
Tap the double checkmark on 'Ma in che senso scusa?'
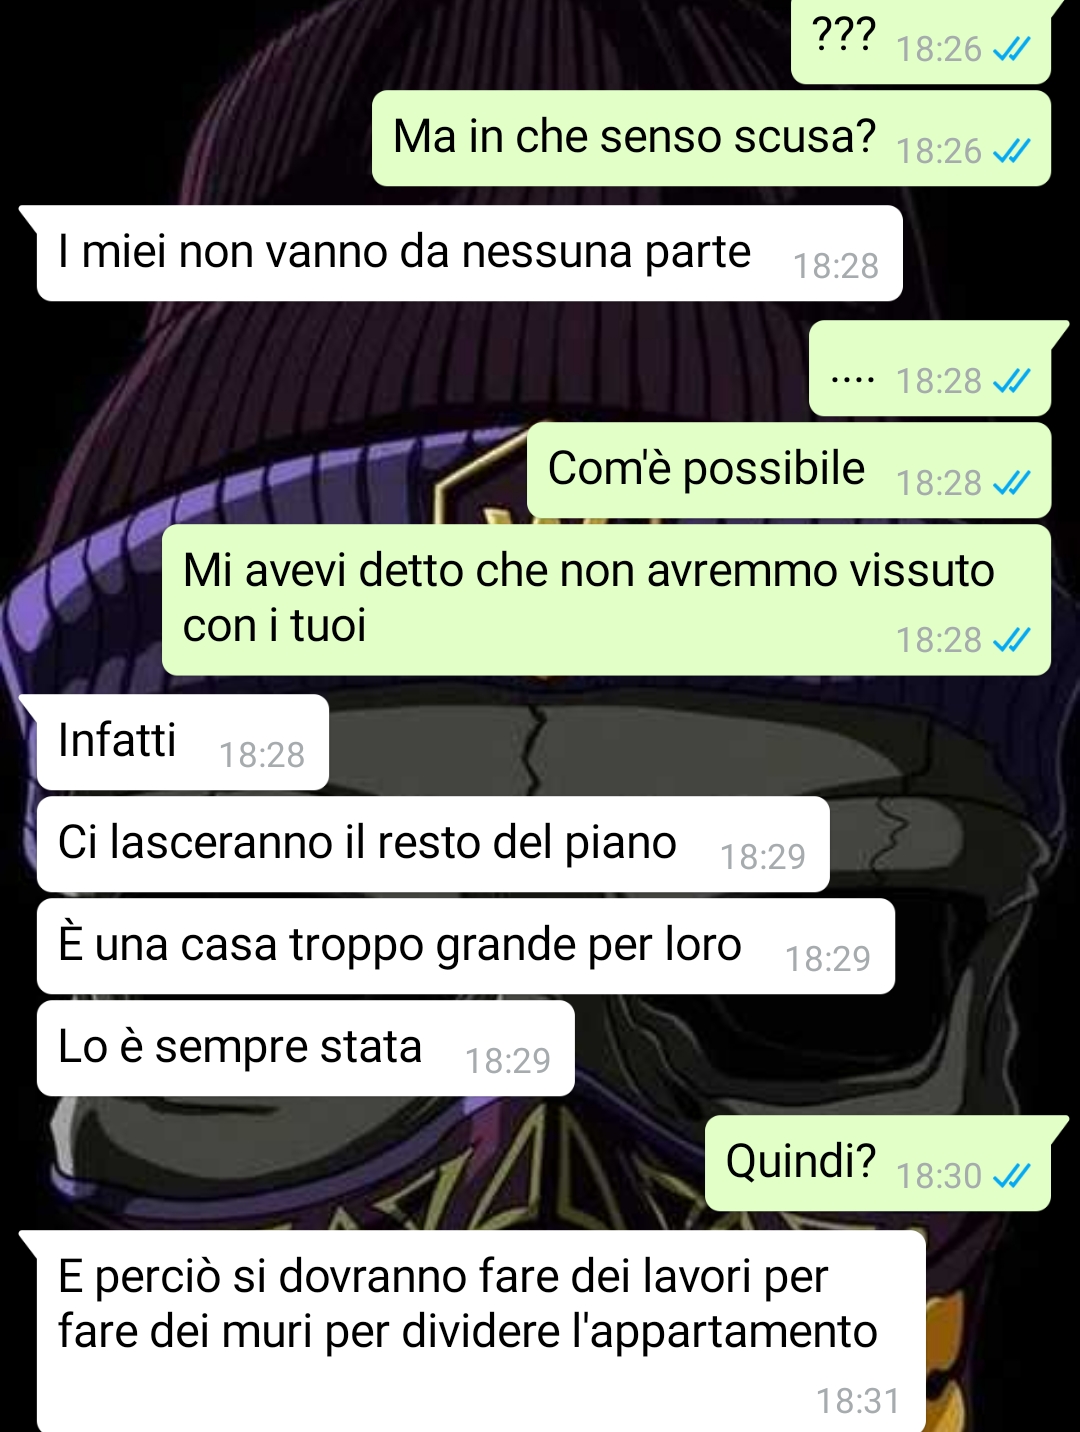coord(1011,151)
